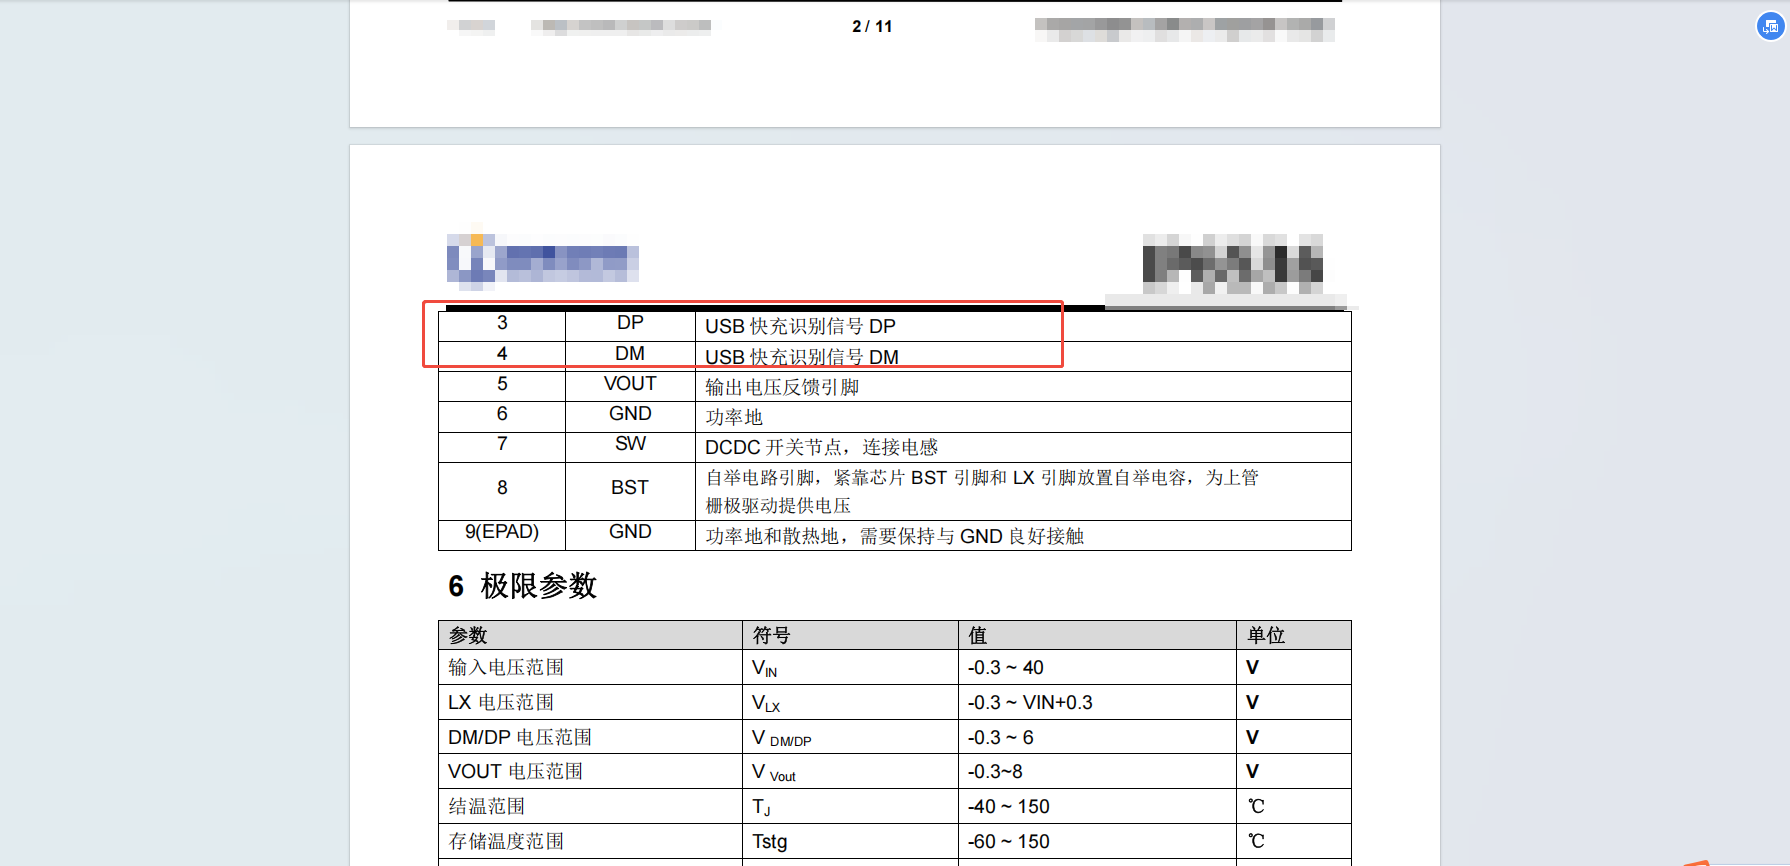This screenshot has width=1790, height=866.
Task: Click the value '-0.3 ~ VIN+0.3'
Action: (x=1030, y=702)
